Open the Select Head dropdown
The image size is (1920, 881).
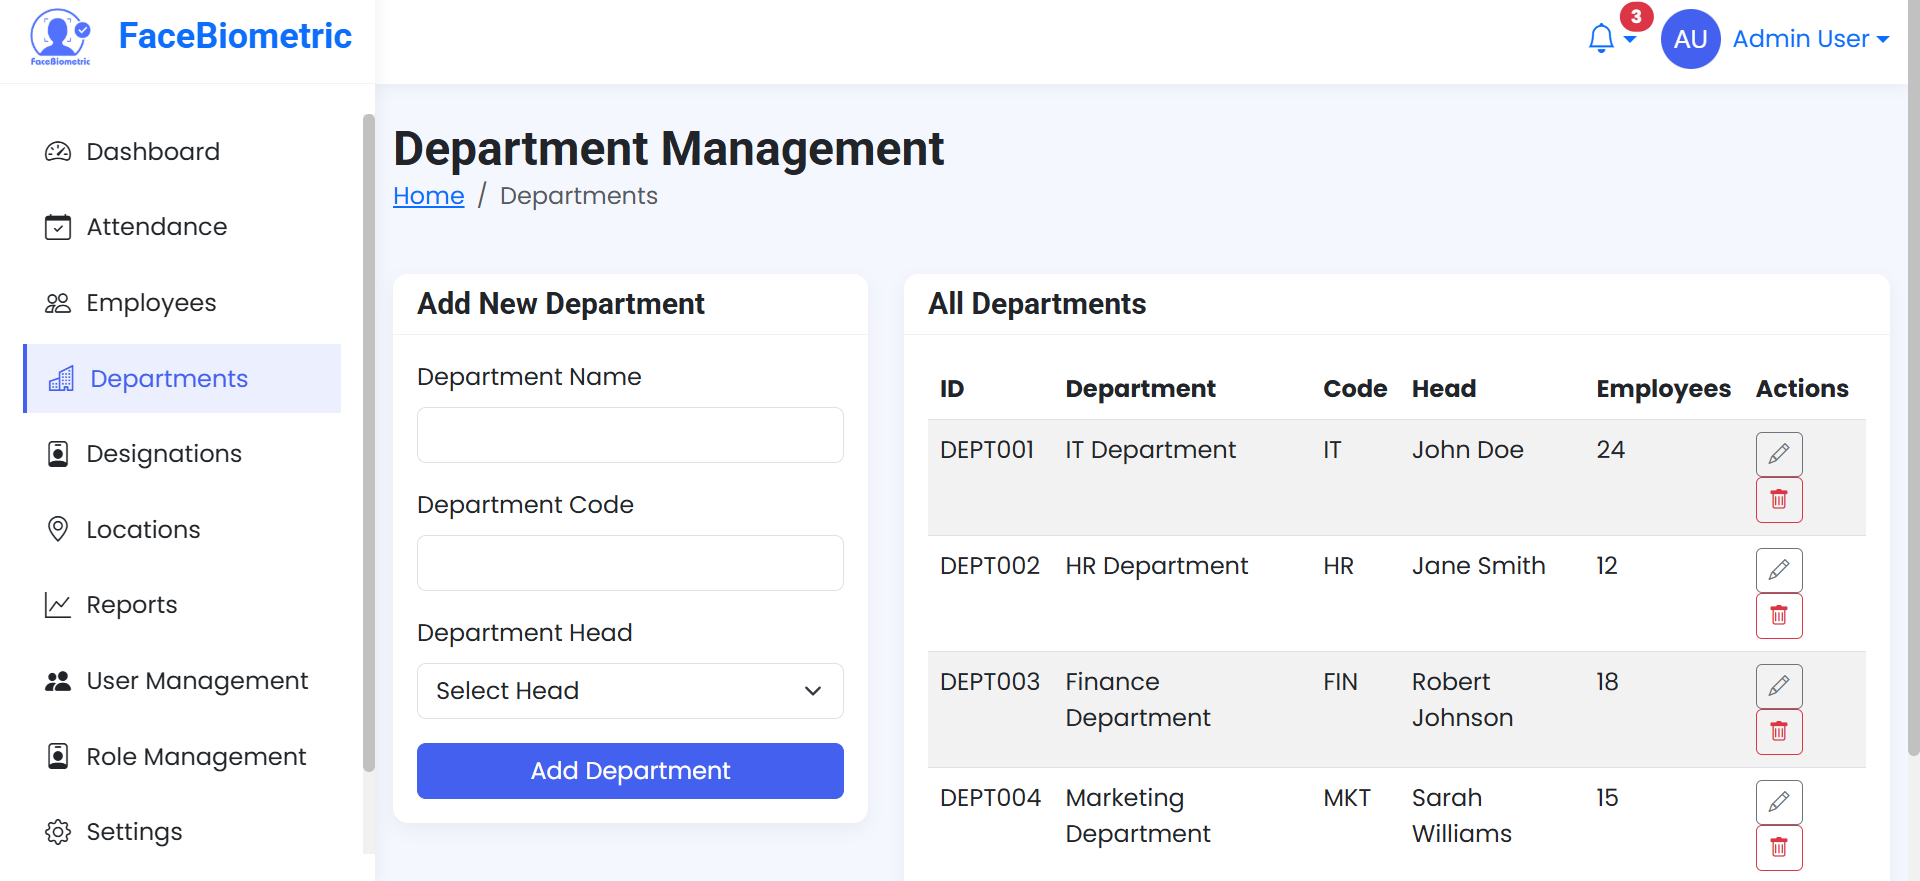click(630, 691)
